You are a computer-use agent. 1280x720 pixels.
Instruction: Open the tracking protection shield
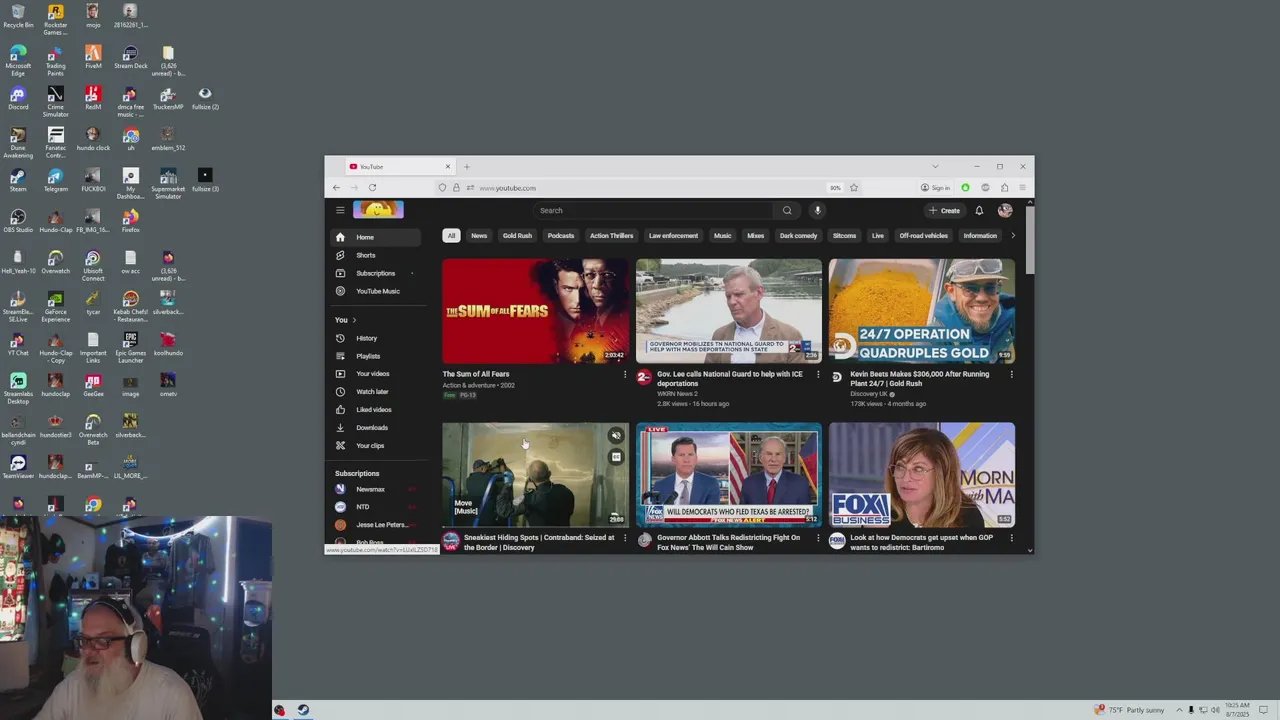click(442, 188)
